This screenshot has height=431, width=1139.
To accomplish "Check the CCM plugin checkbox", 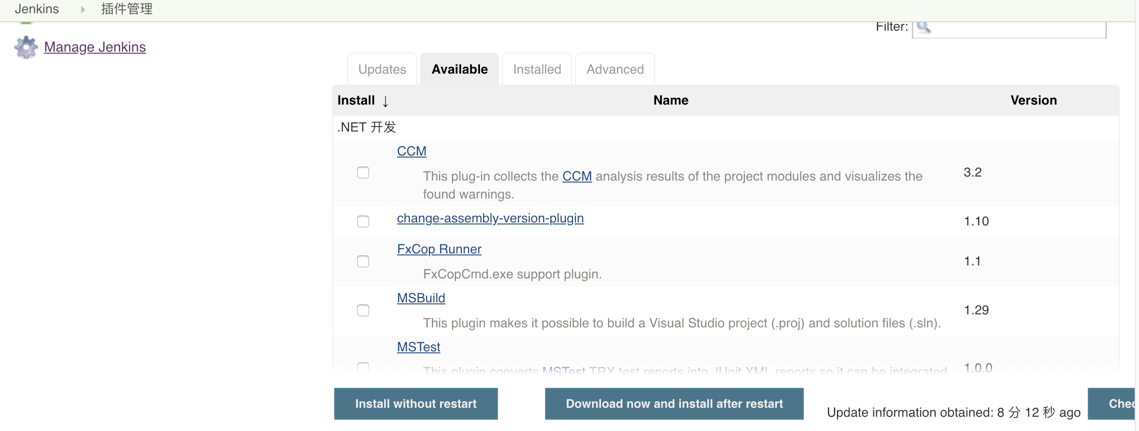I will (x=363, y=172).
